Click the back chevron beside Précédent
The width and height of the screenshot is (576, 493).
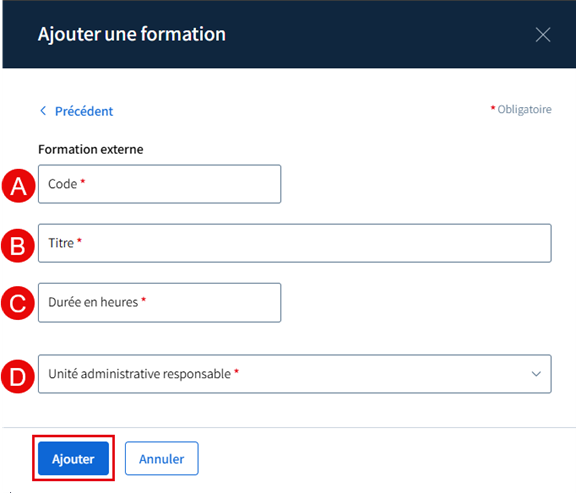click(43, 111)
